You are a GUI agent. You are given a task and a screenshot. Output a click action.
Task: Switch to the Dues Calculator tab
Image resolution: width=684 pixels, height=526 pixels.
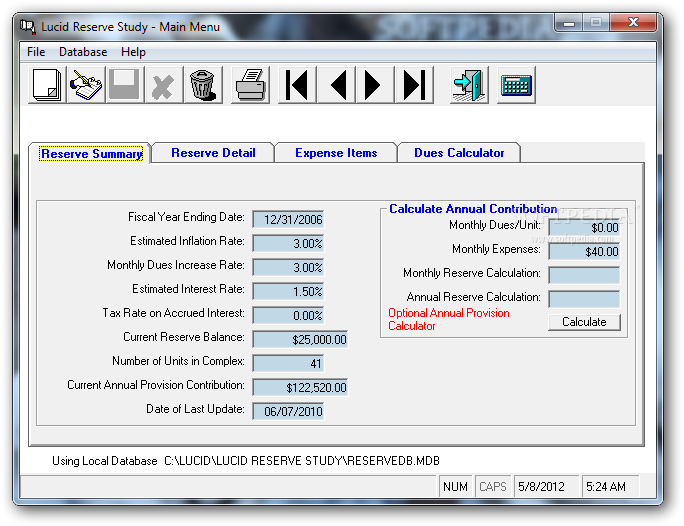(x=459, y=153)
